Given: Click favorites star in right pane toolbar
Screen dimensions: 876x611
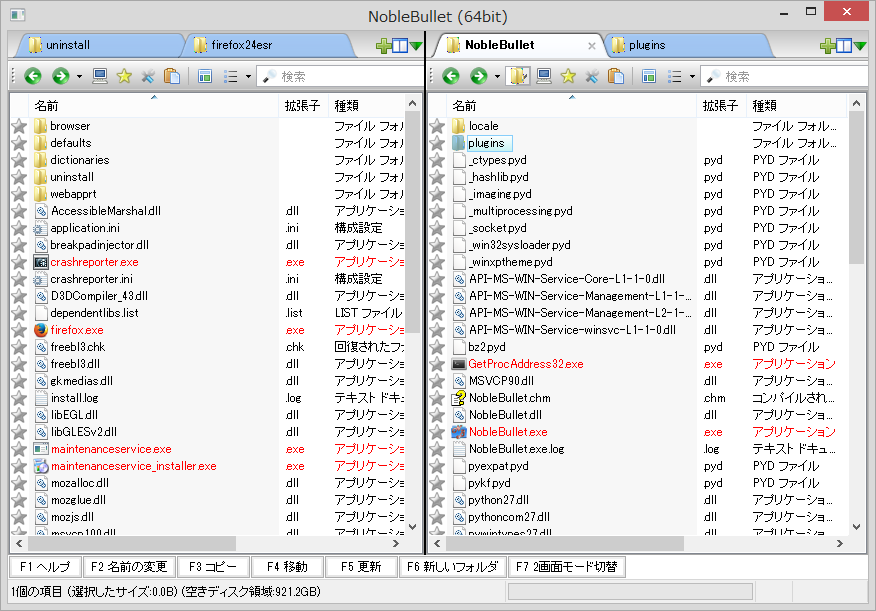Looking at the screenshot, I should 568,76.
